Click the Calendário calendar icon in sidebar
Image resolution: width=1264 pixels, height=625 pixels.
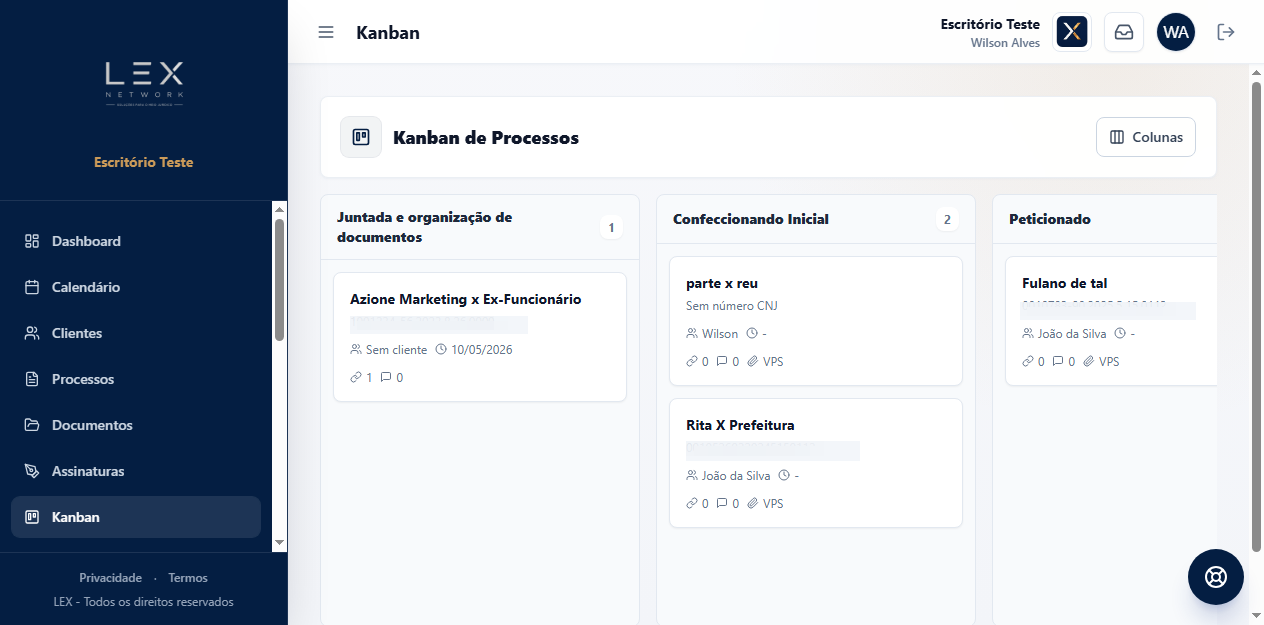coord(32,287)
